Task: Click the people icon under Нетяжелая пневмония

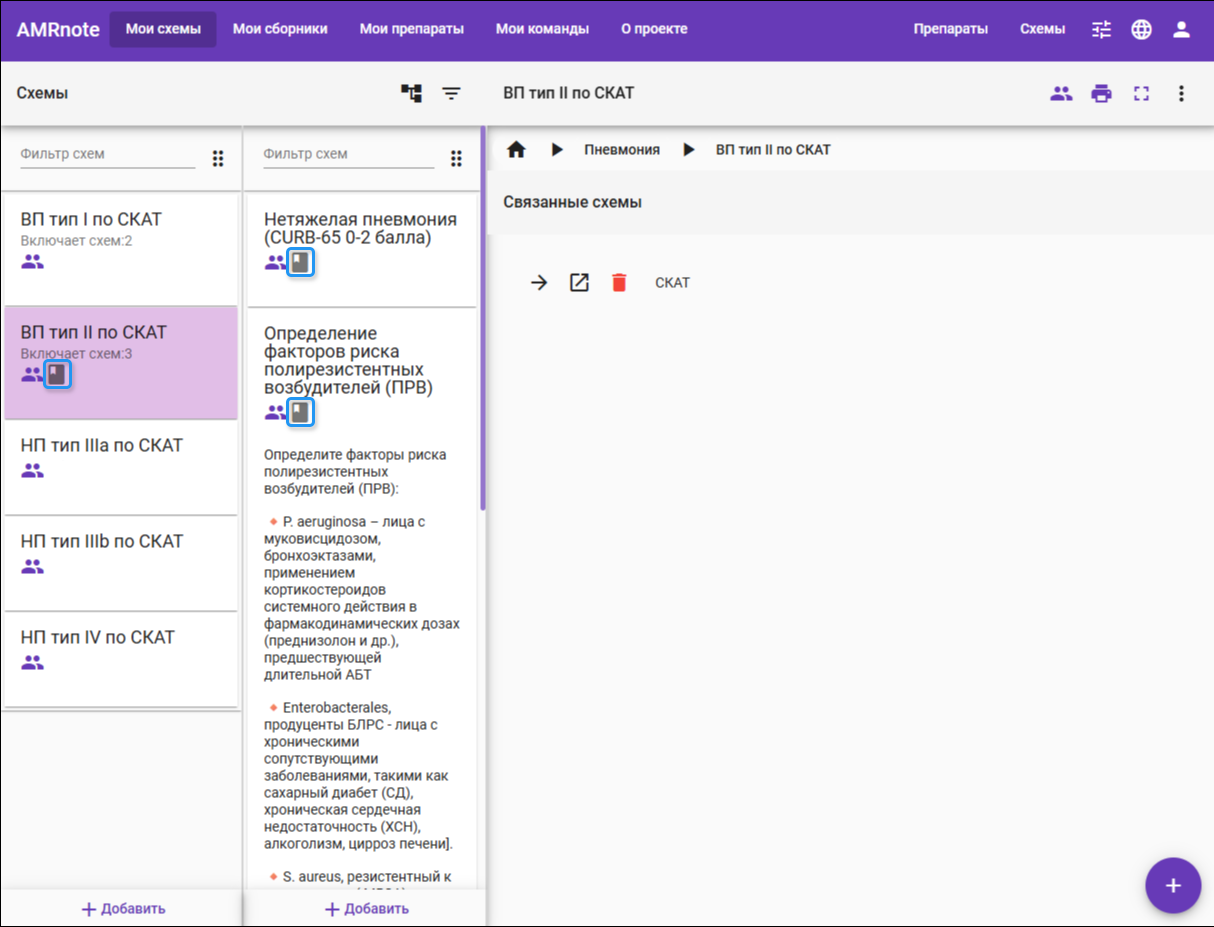Action: pyautogui.click(x=275, y=263)
